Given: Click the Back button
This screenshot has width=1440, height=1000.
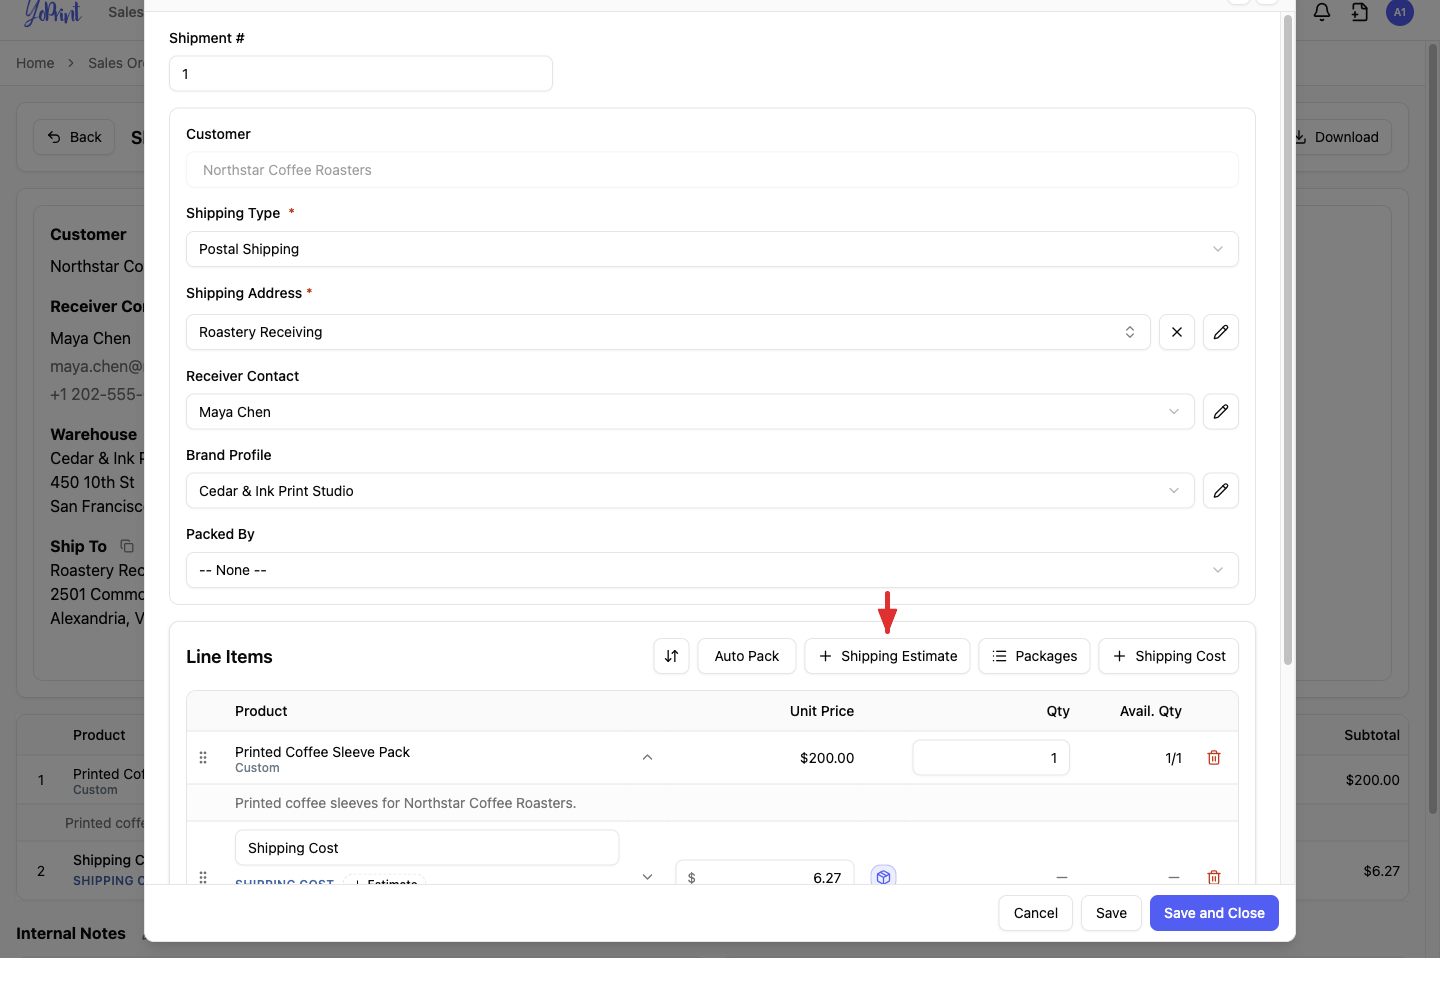Looking at the screenshot, I should click(75, 137).
